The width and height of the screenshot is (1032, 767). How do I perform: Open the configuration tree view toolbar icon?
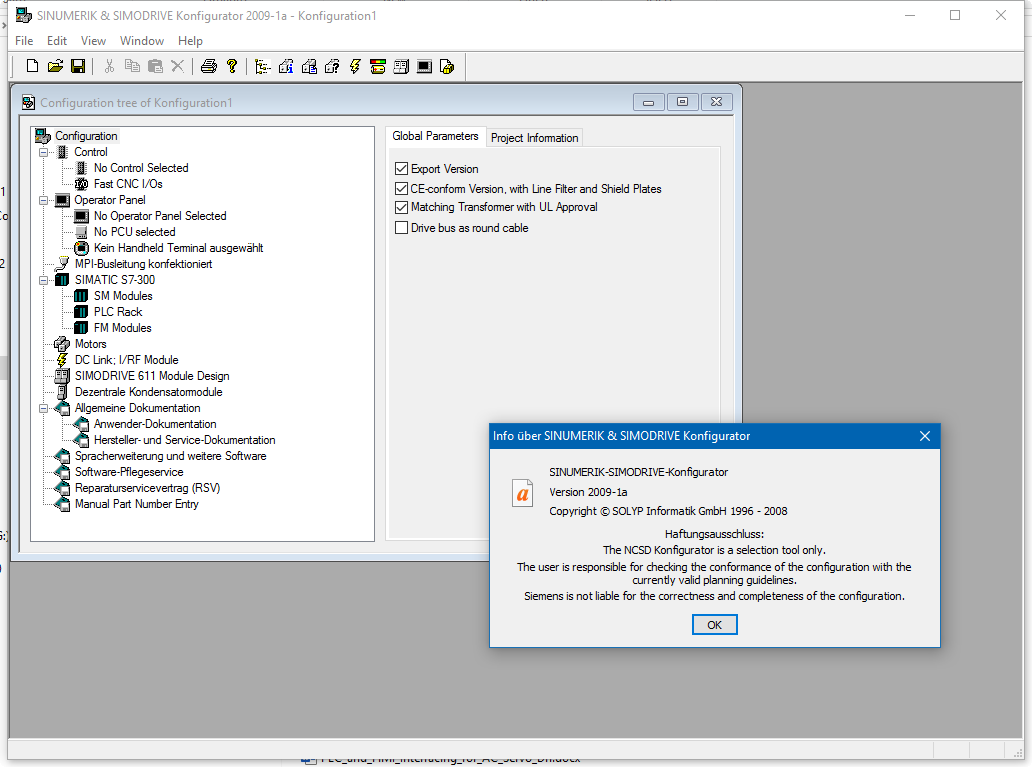[x=263, y=66]
